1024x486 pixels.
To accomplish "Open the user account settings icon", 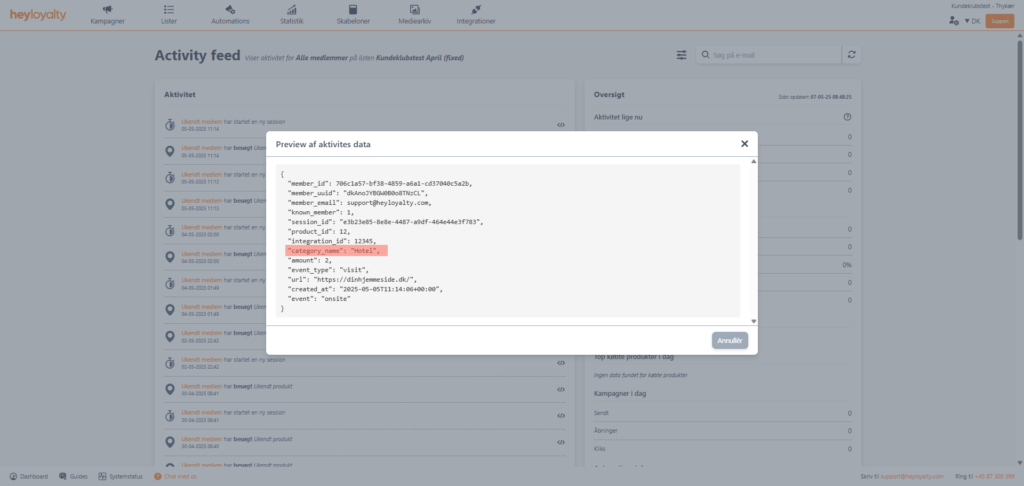I will click(953, 20).
